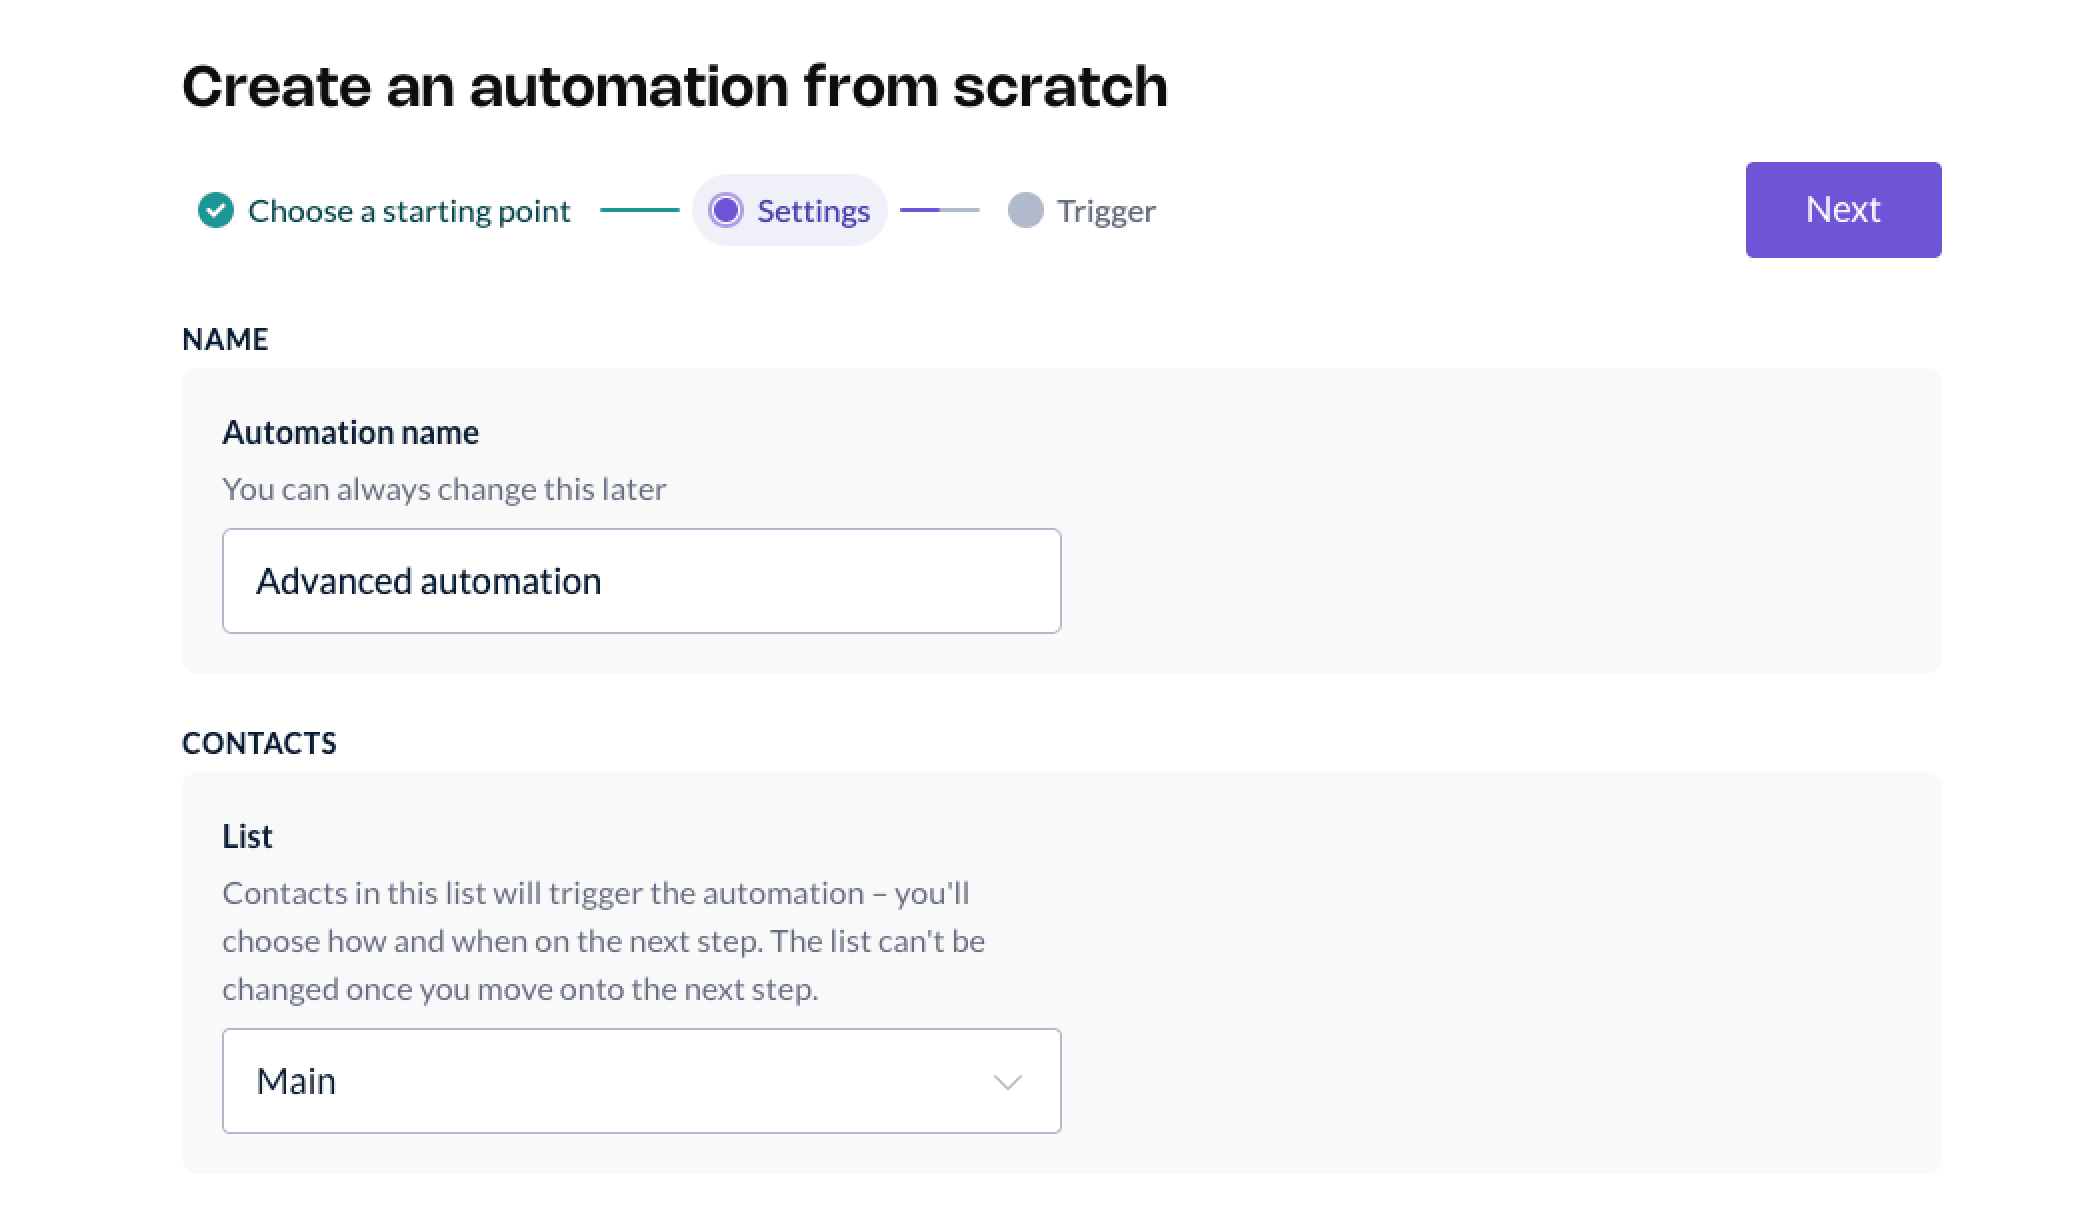Click 'Create an automation from scratch' heading
2084x1208 pixels.
coord(674,86)
